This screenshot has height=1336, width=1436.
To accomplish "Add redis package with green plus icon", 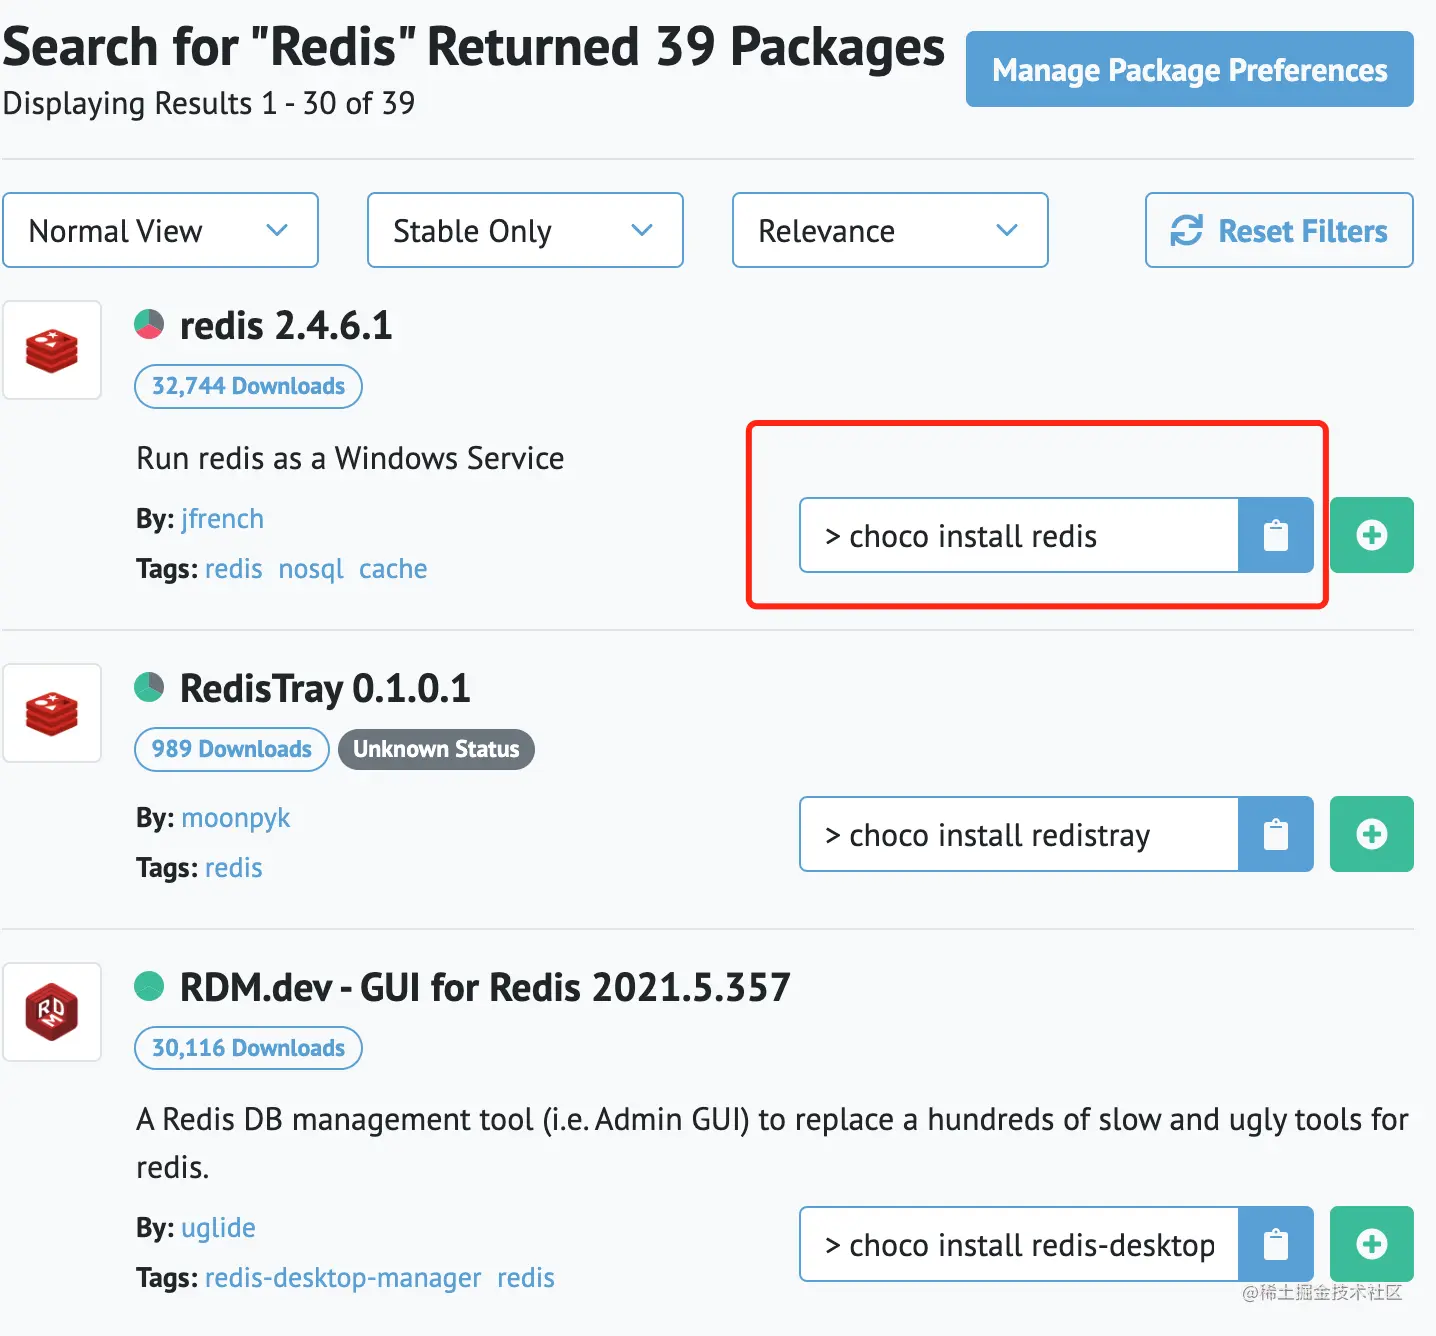I will point(1371,535).
